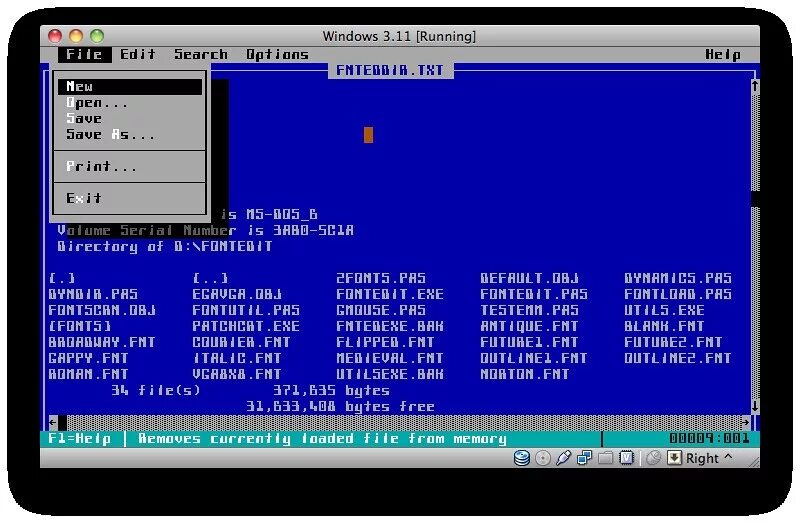Click the OUTLINE1.FNT file entry
The image size is (800, 523).
tap(534, 358)
